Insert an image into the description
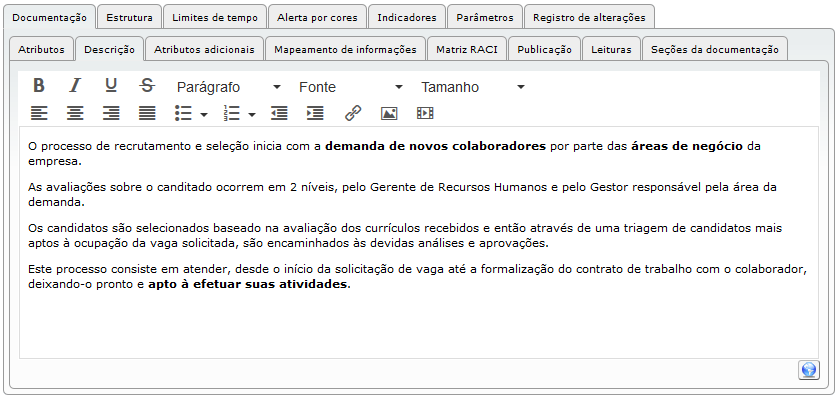The height and width of the screenshot is (399, 838). 389,113
